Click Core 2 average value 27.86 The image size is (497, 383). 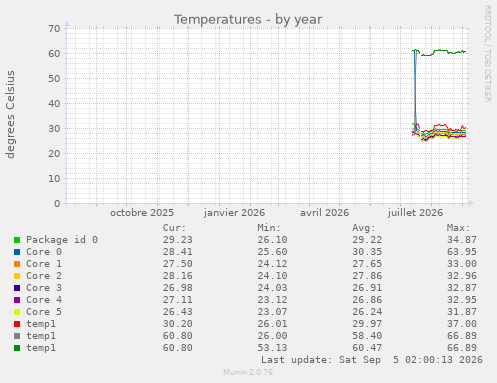[367, 276]
